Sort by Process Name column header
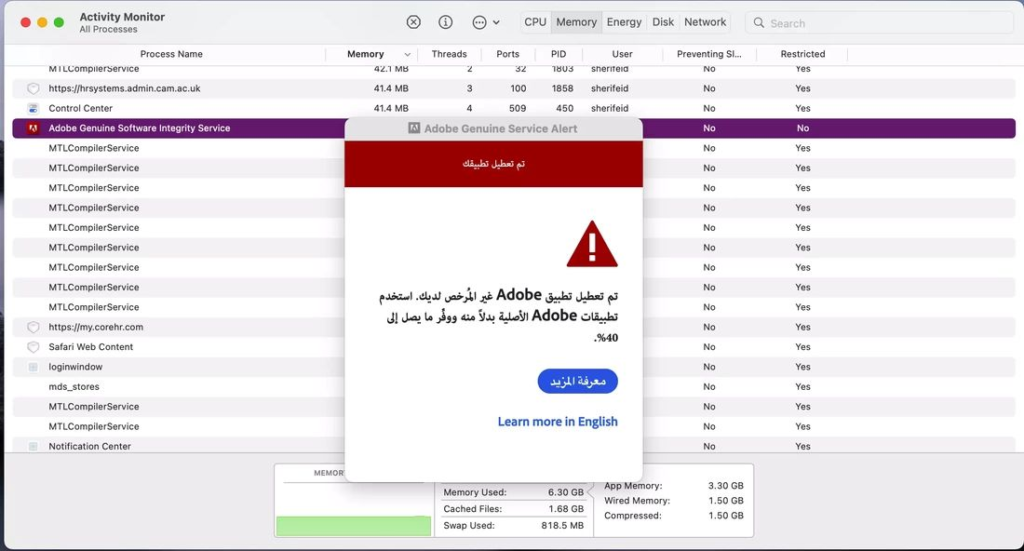Image resolution: width=1024 pixels, height=551 pixels. click(171, 54)
